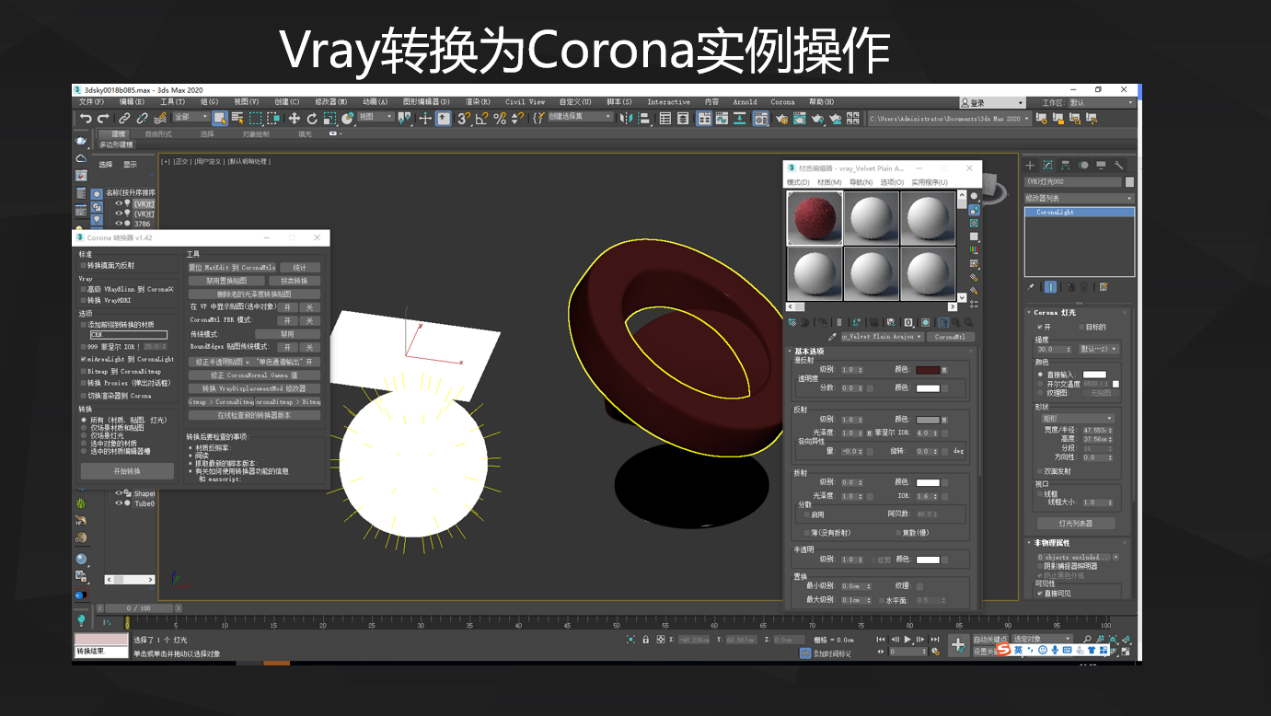Open 导航(N) menu in material editor
This screenshot has height=716, width=1271.
click(x=861, y=183)
